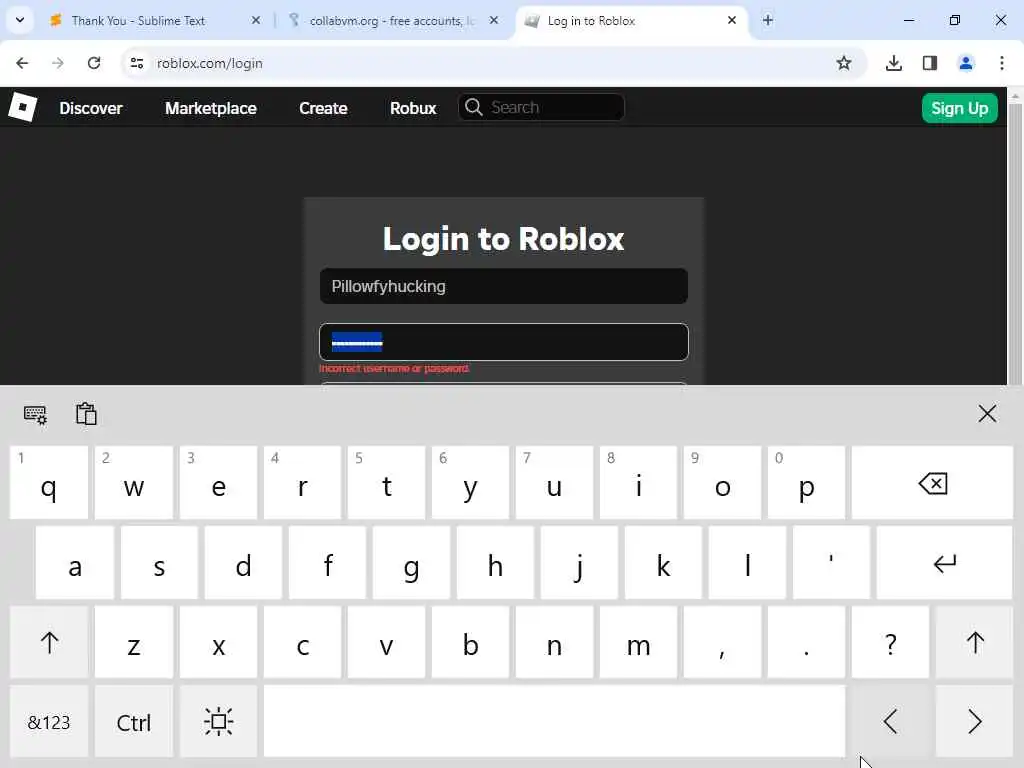Tap the z key

point(133,642)
